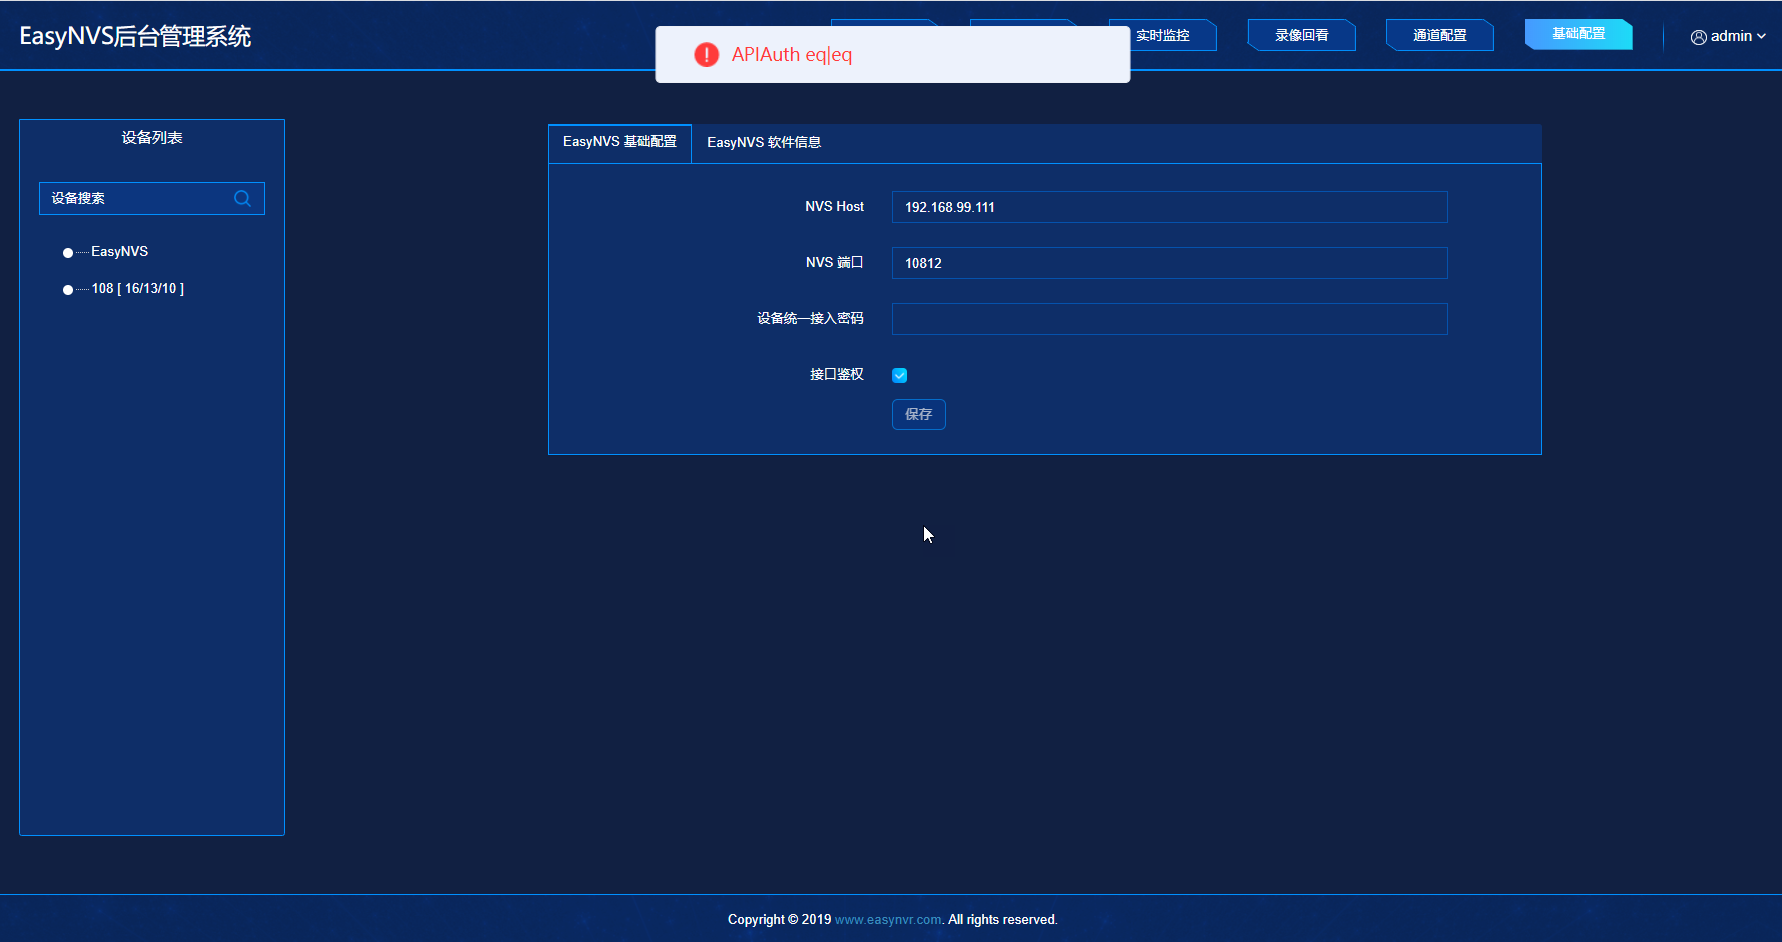Select the 108 [ 16/13/10 ] tree item
Viewport: 1782px width, 942px height.
(138, 289)
